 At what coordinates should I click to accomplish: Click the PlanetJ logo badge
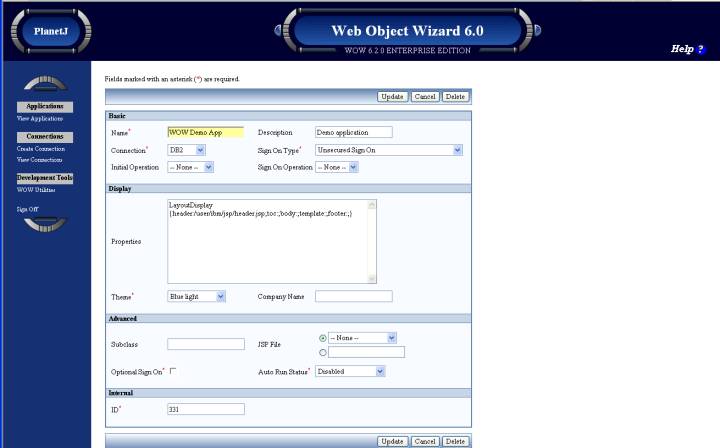coord(51,31)
